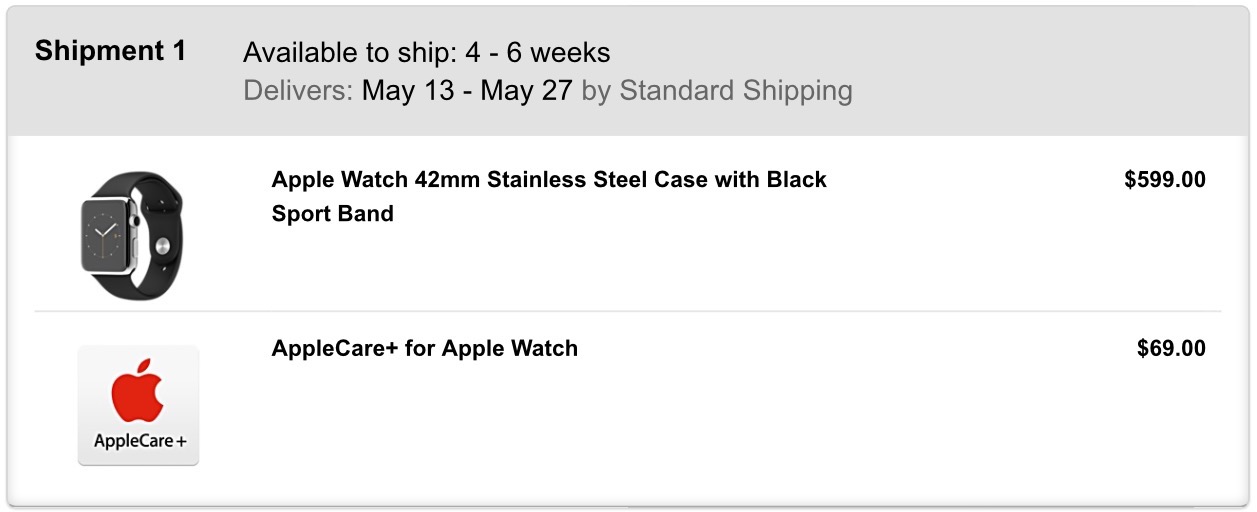Click the by Standard Shipping text
The image size is (1257, 512).
pyautogui.click(x=717, y=91)
